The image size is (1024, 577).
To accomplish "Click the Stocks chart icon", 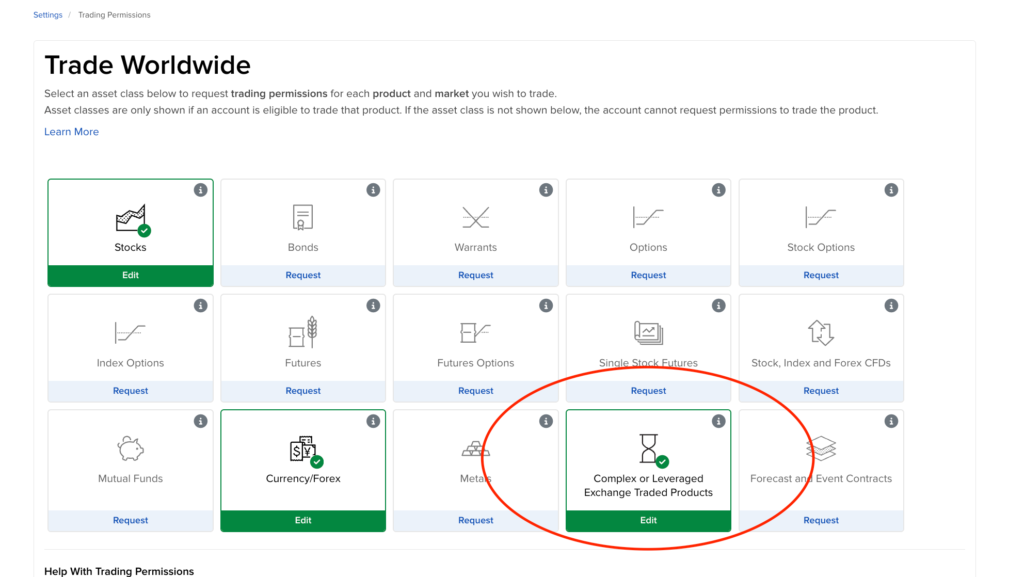I will 130,218.
